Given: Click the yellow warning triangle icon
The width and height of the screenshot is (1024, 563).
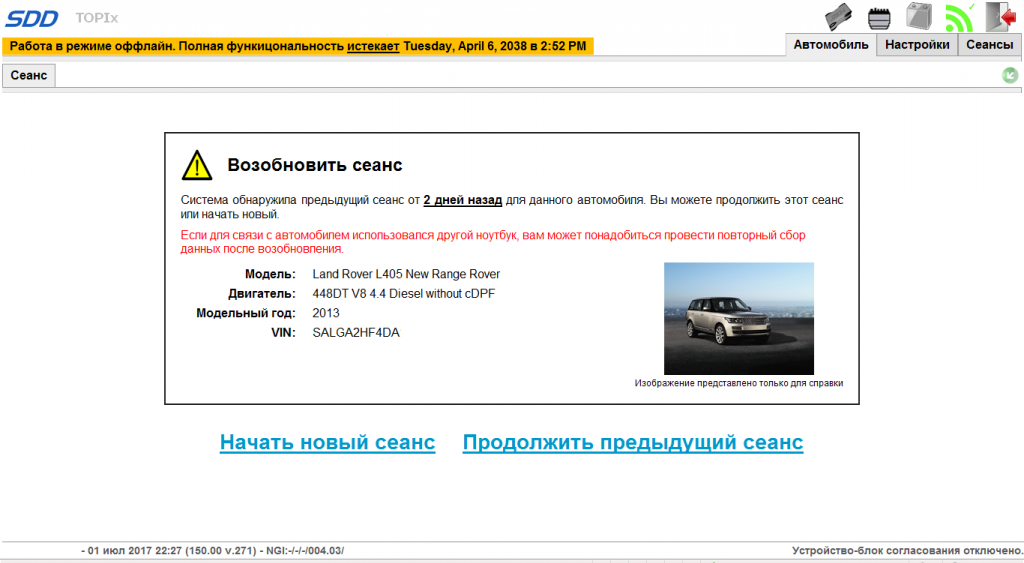Looking at the screenshot, I should pyautogui.click(x=197, y=165).
